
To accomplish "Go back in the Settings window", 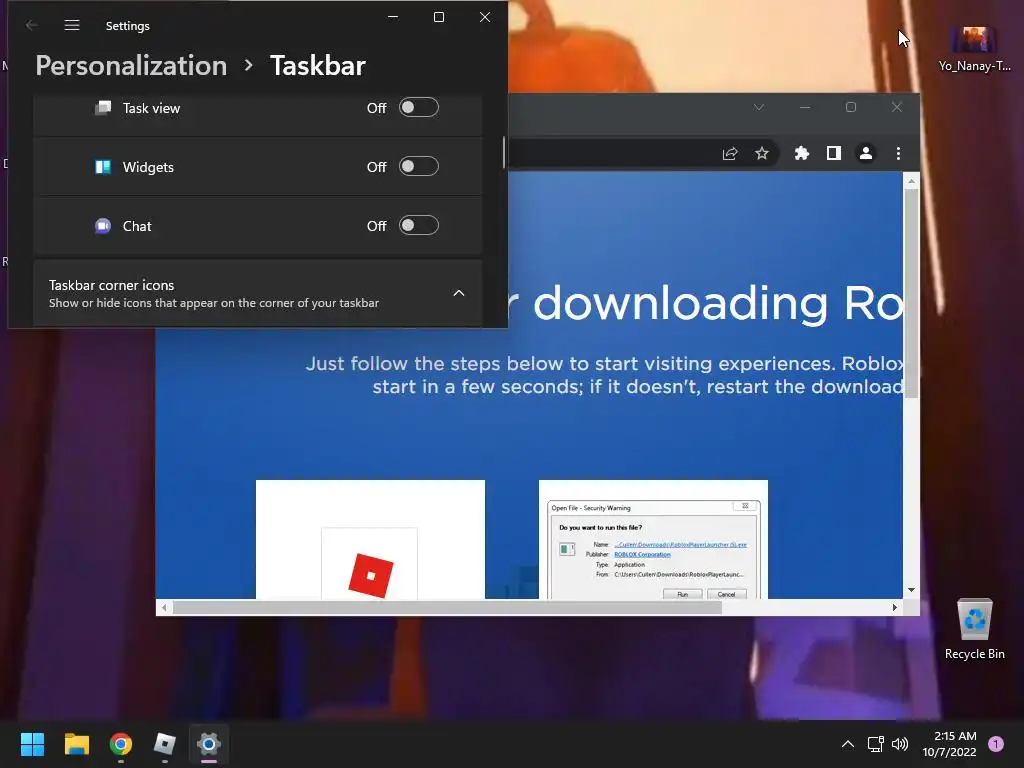I will point(31,25).
